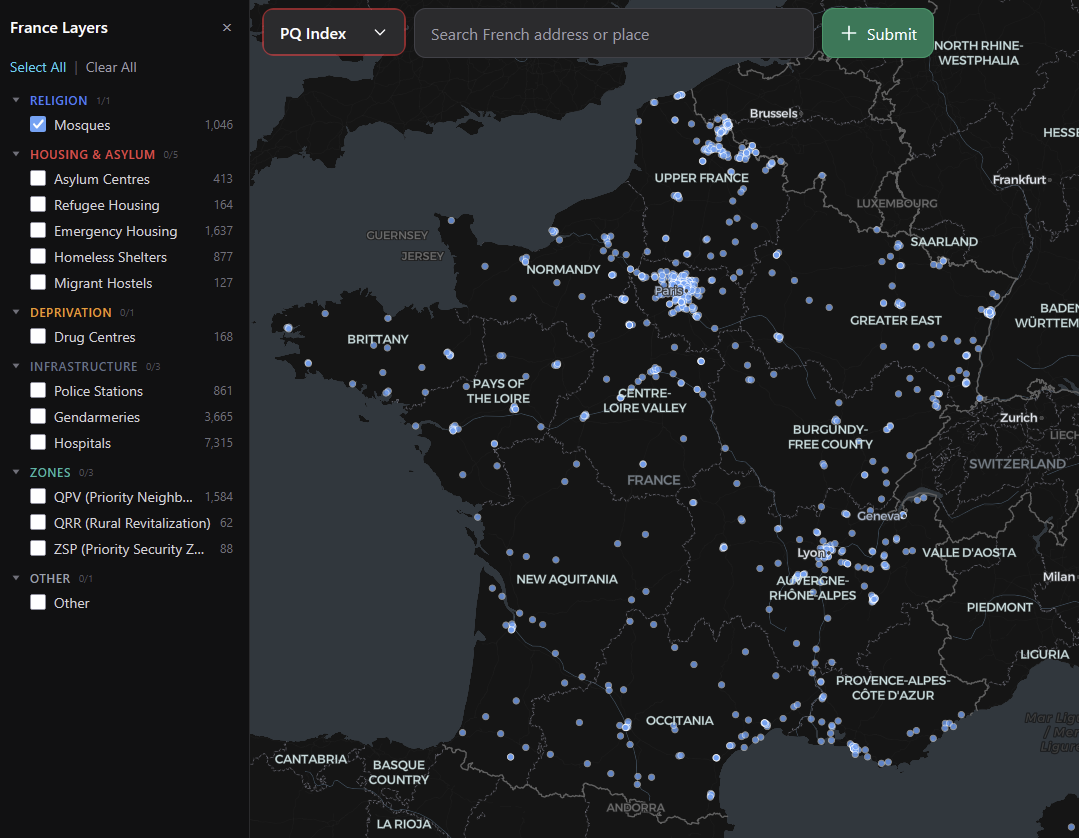Click the DEPRIVATION heading text
Image resolution: width=1079 pixels, height=838 pixels.
pyautogui.click(x=70, y=312)
